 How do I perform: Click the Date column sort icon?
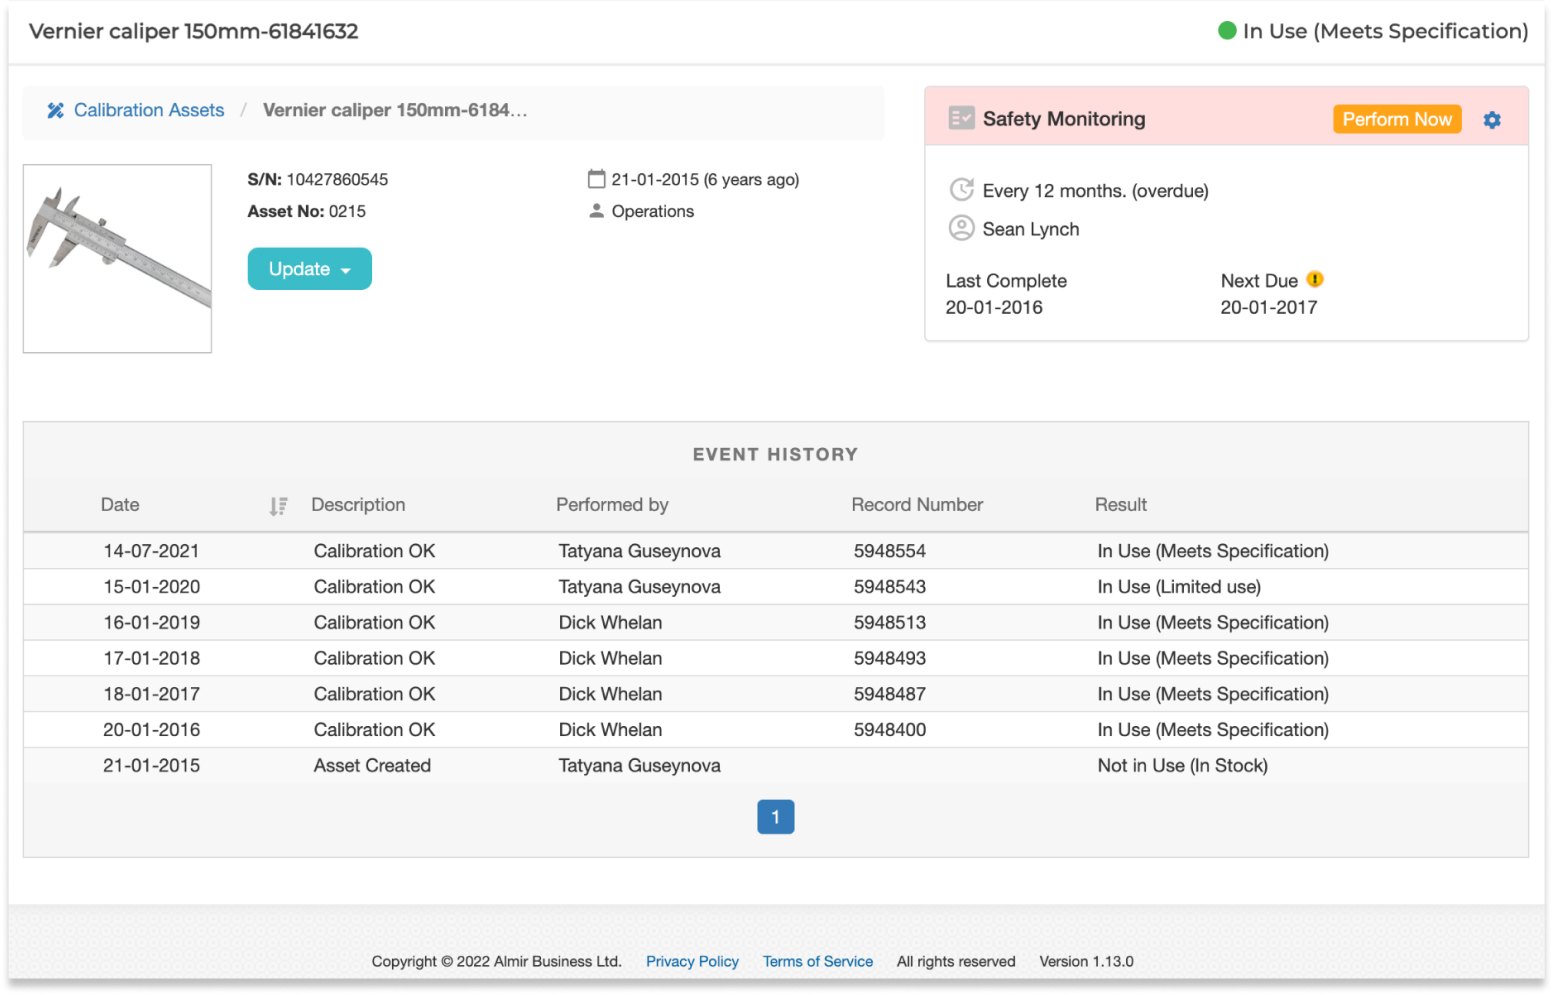pos(278,506)
